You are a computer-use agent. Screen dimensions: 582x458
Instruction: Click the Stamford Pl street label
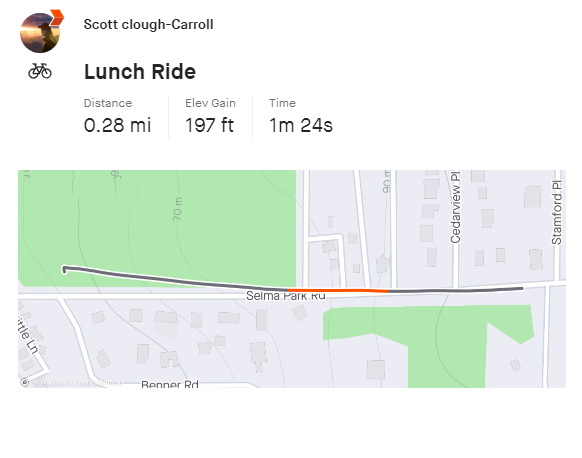(556, 212)
